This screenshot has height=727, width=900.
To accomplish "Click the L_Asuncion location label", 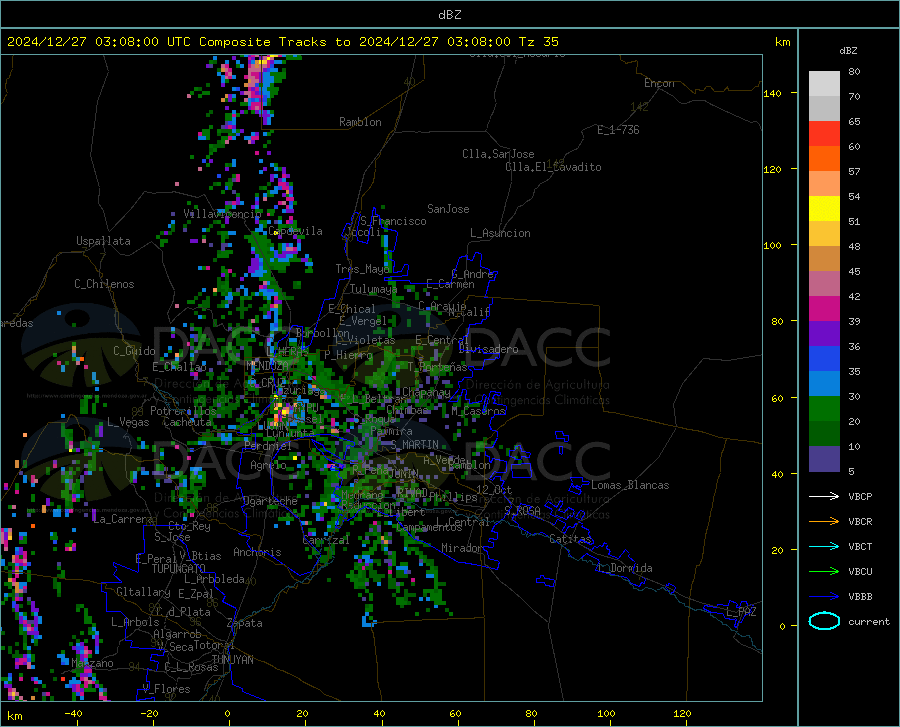I will tap(500, 233).
